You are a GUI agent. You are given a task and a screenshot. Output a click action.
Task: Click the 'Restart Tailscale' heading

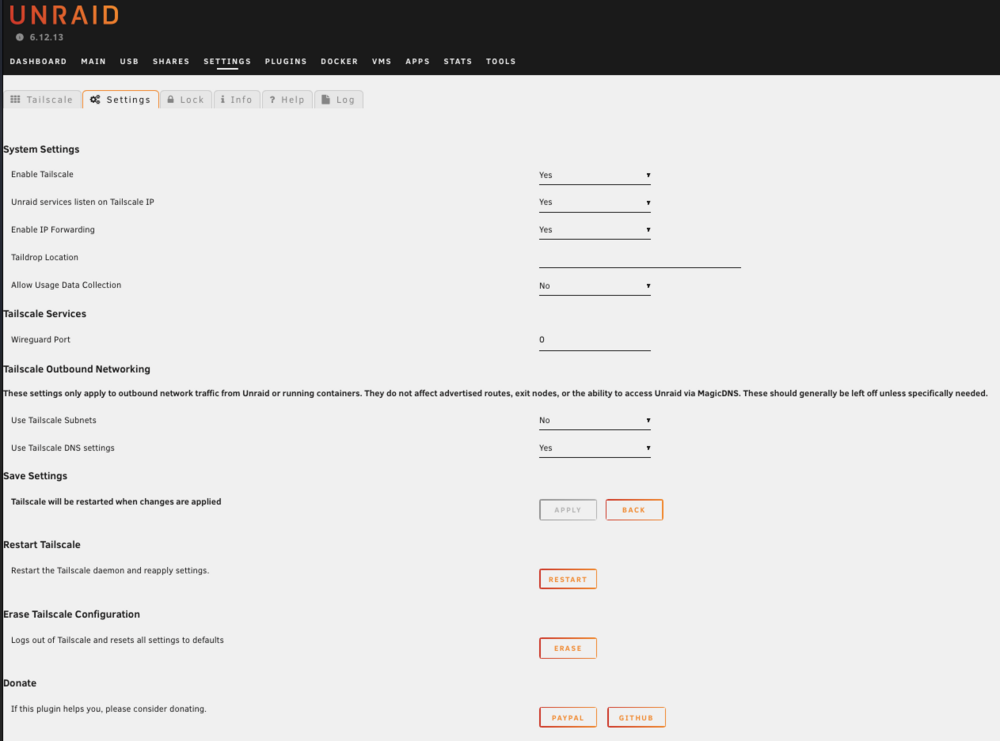click(x=42, y=545)
